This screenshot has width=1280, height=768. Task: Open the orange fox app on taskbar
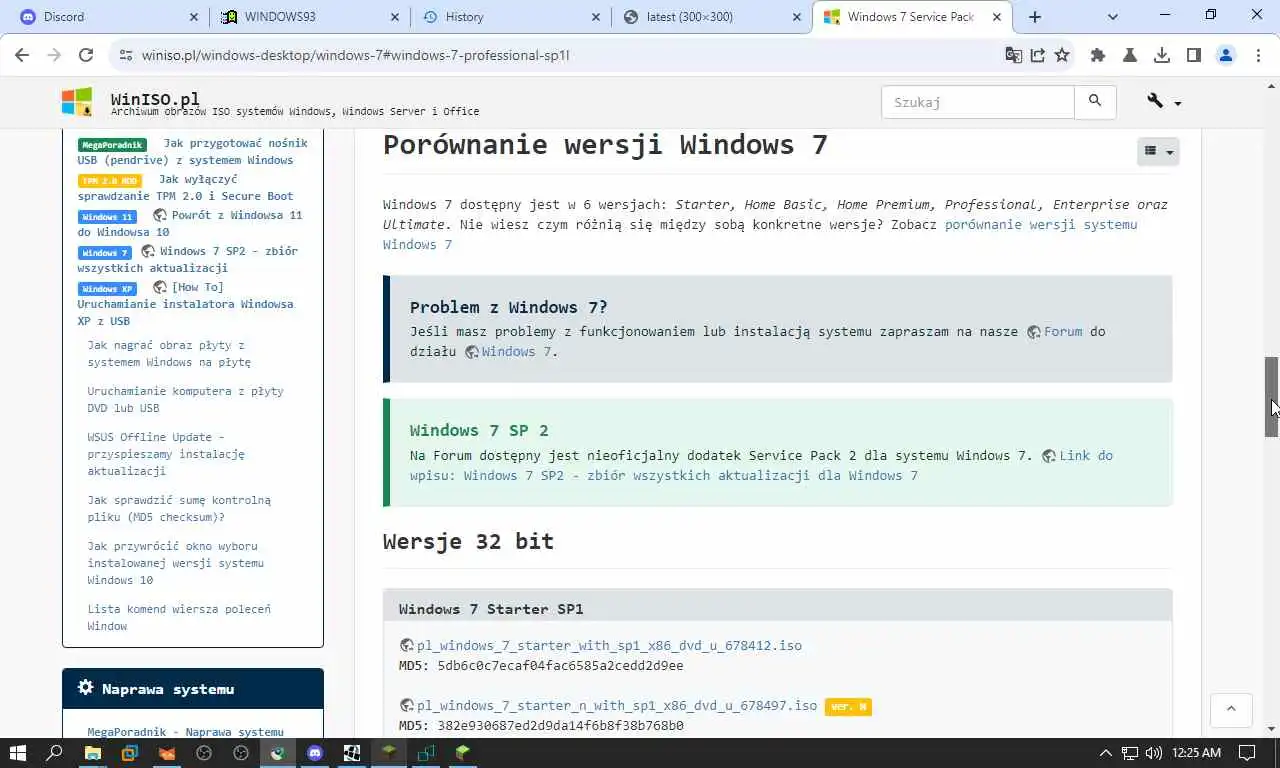(x=167, y=752)
